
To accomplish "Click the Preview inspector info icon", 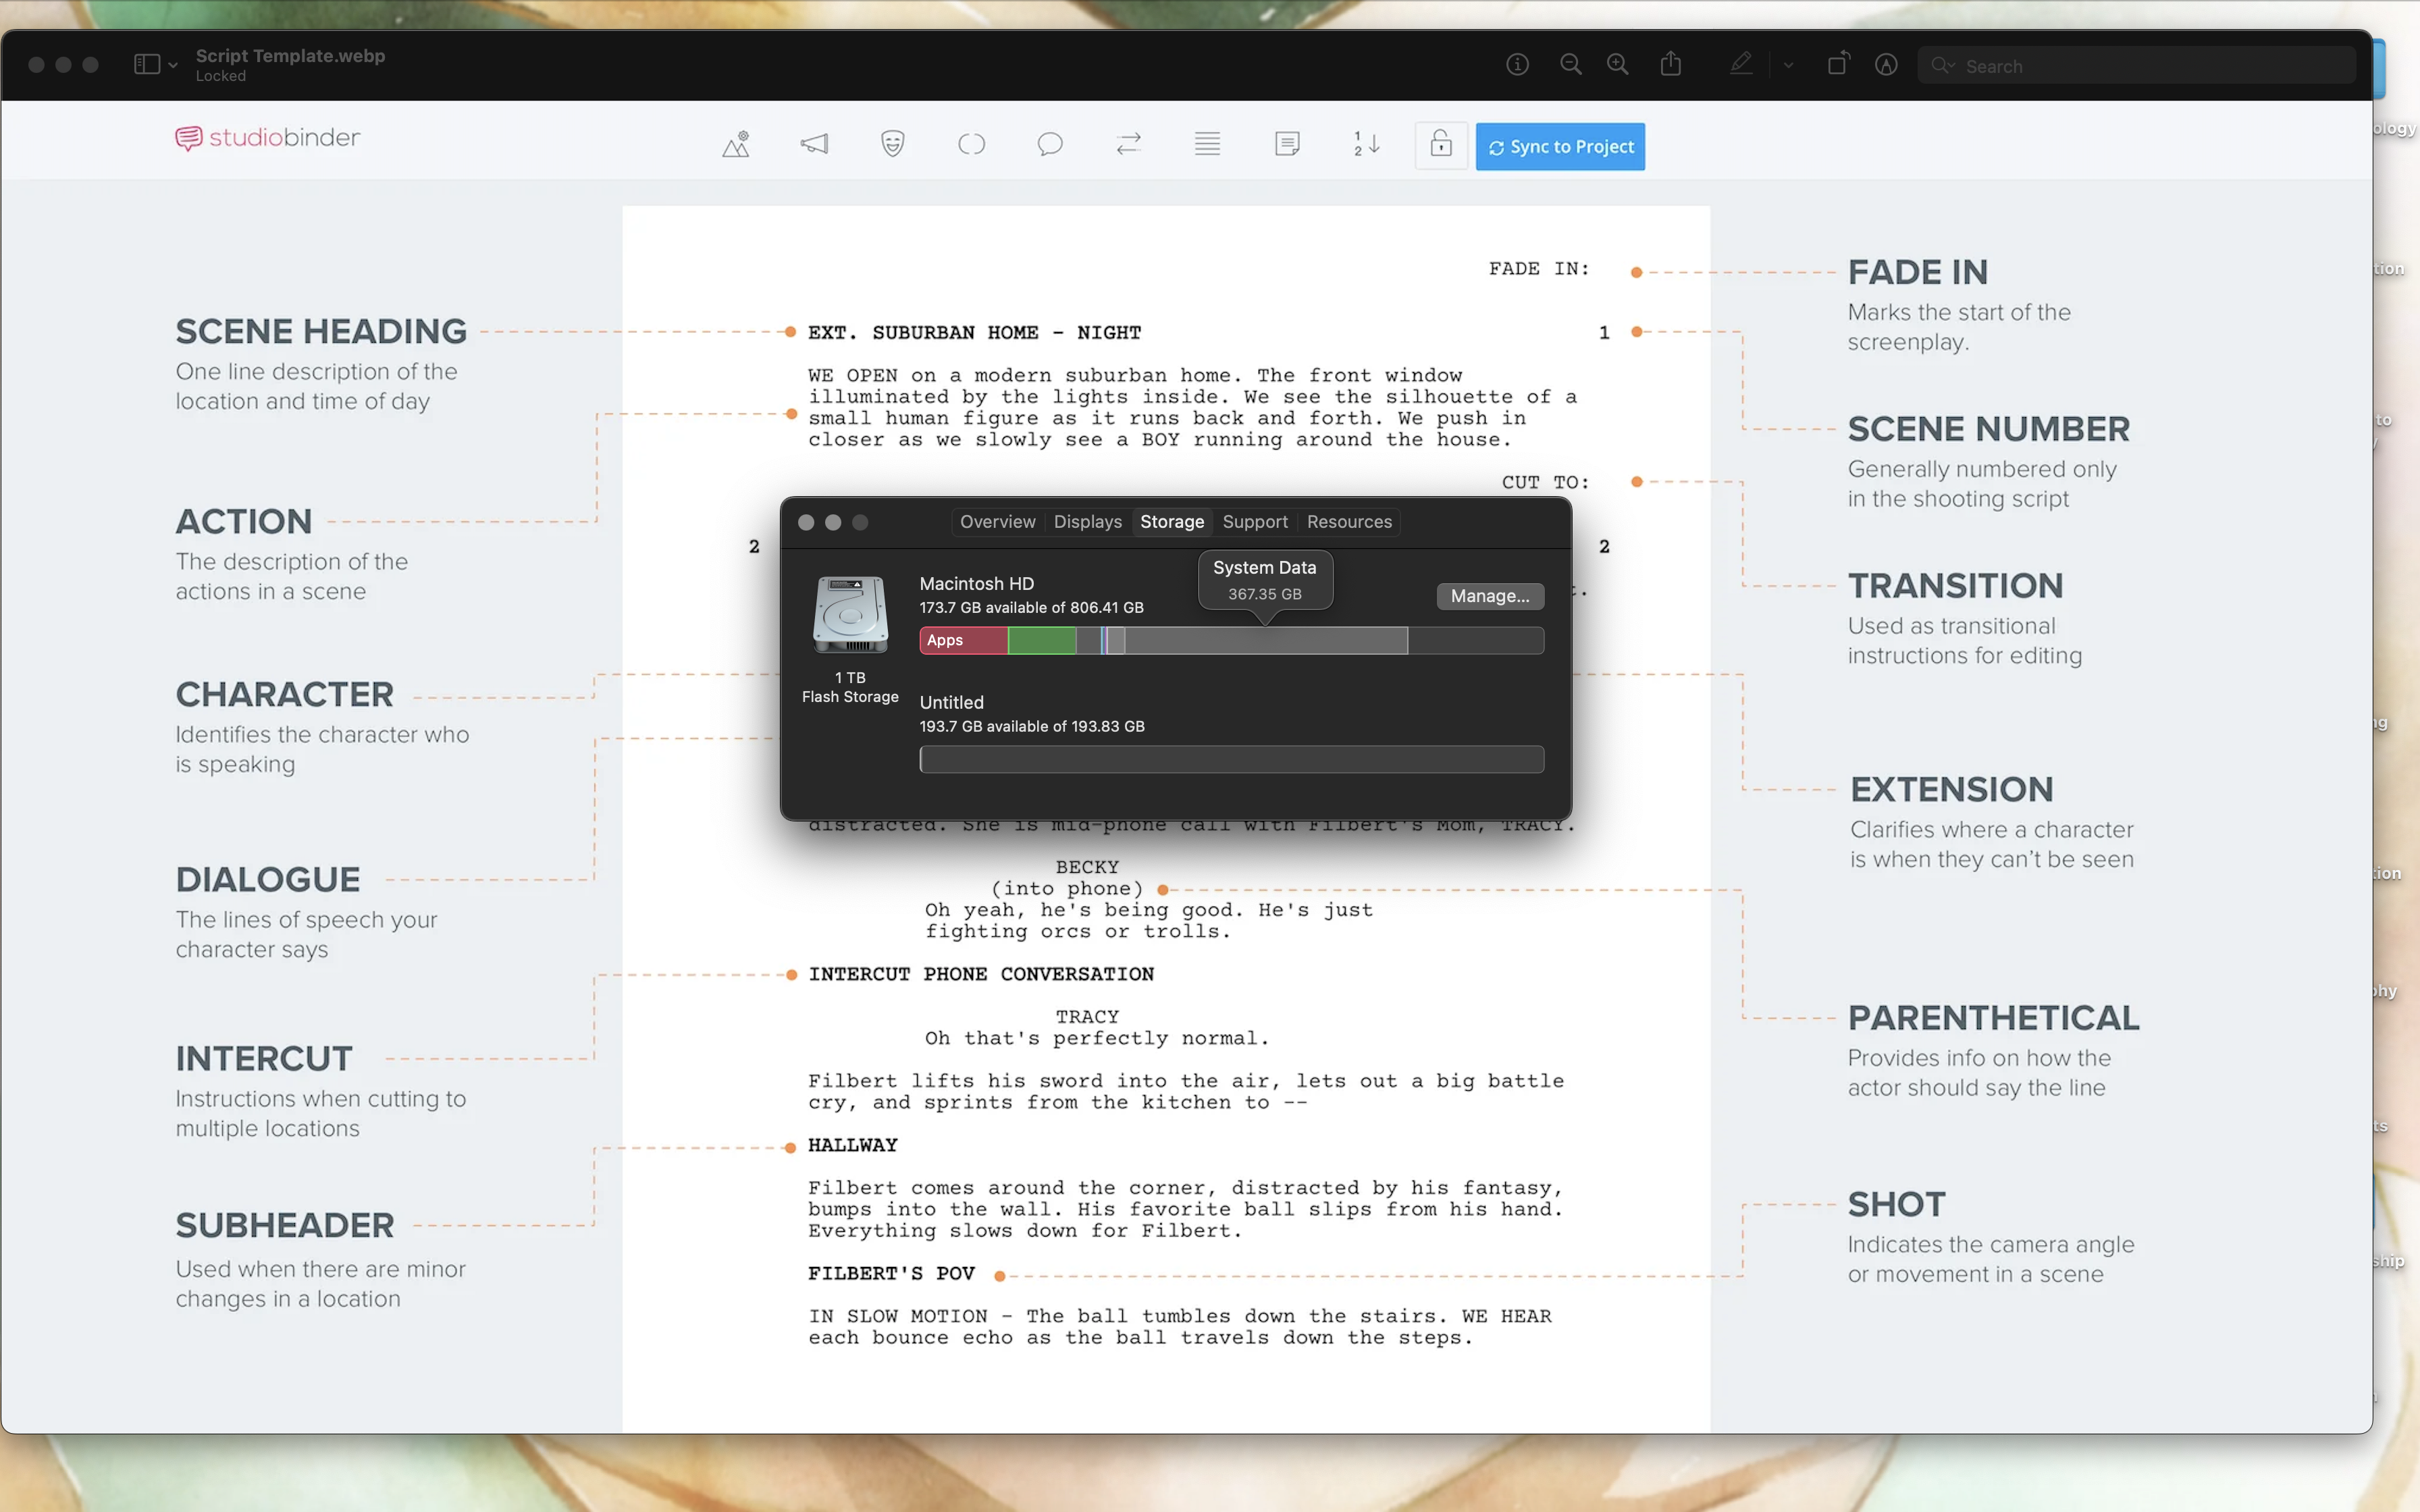I will click(x=1517, y=65).
